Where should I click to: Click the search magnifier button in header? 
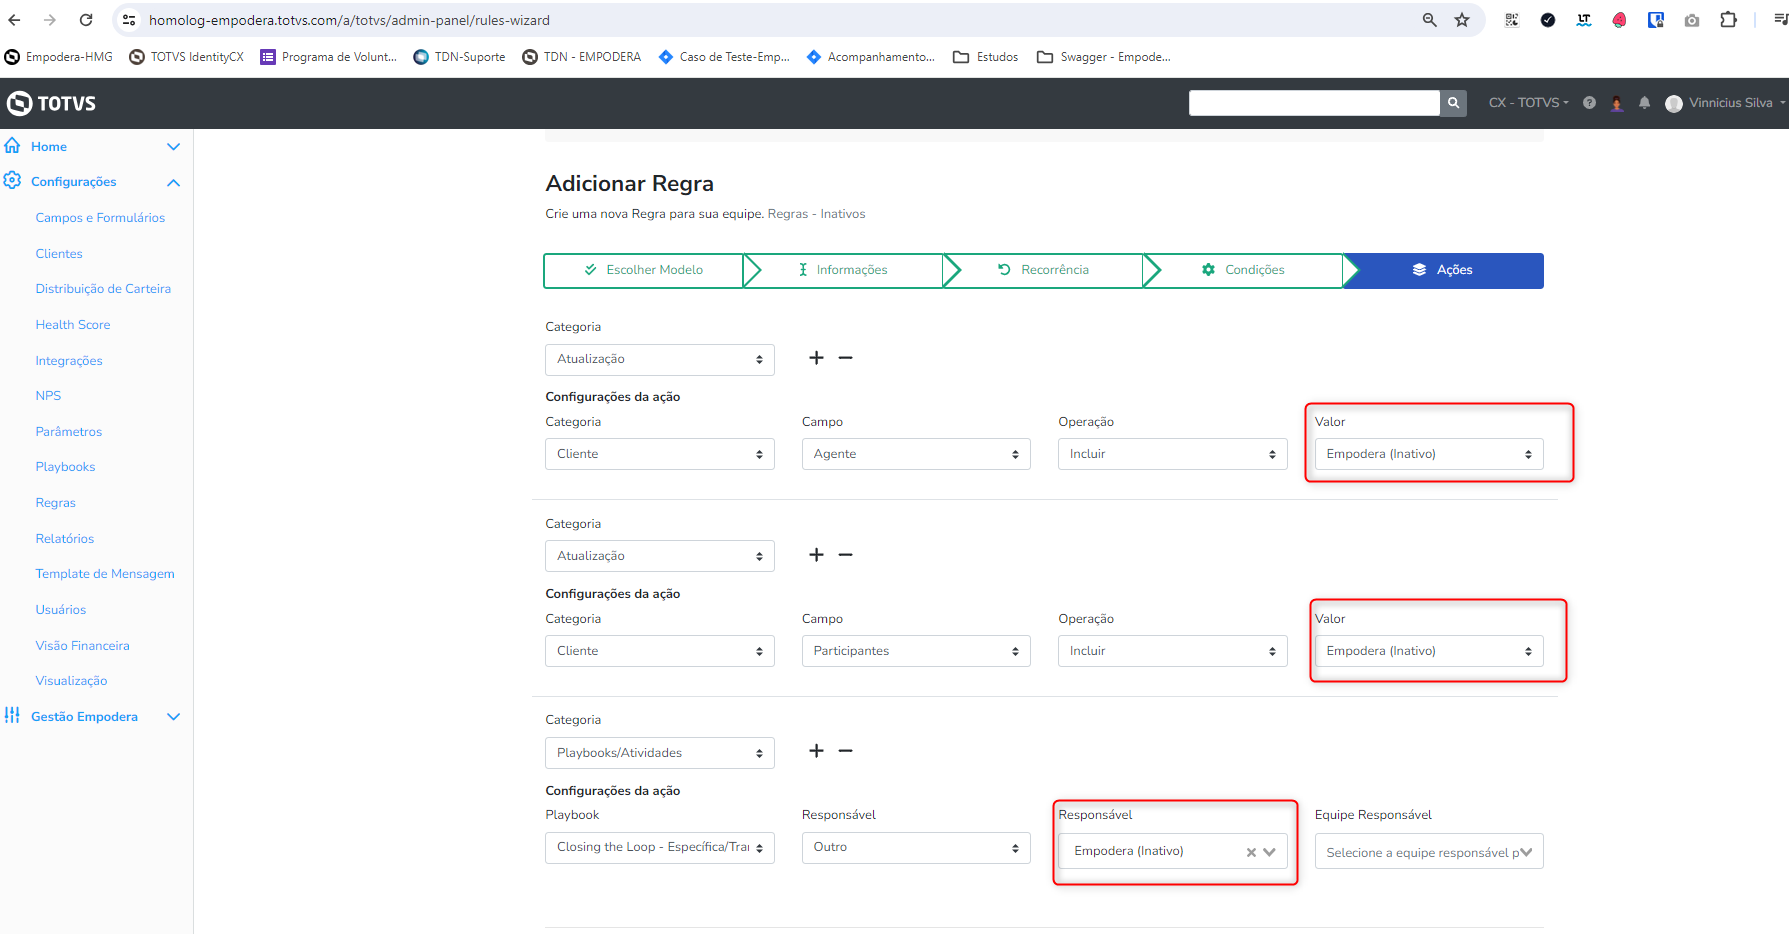[x=1453, y=103]
